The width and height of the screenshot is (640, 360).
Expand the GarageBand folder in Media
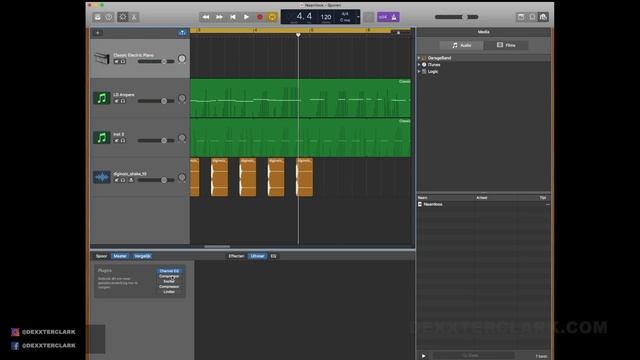[x=419, y=58]
